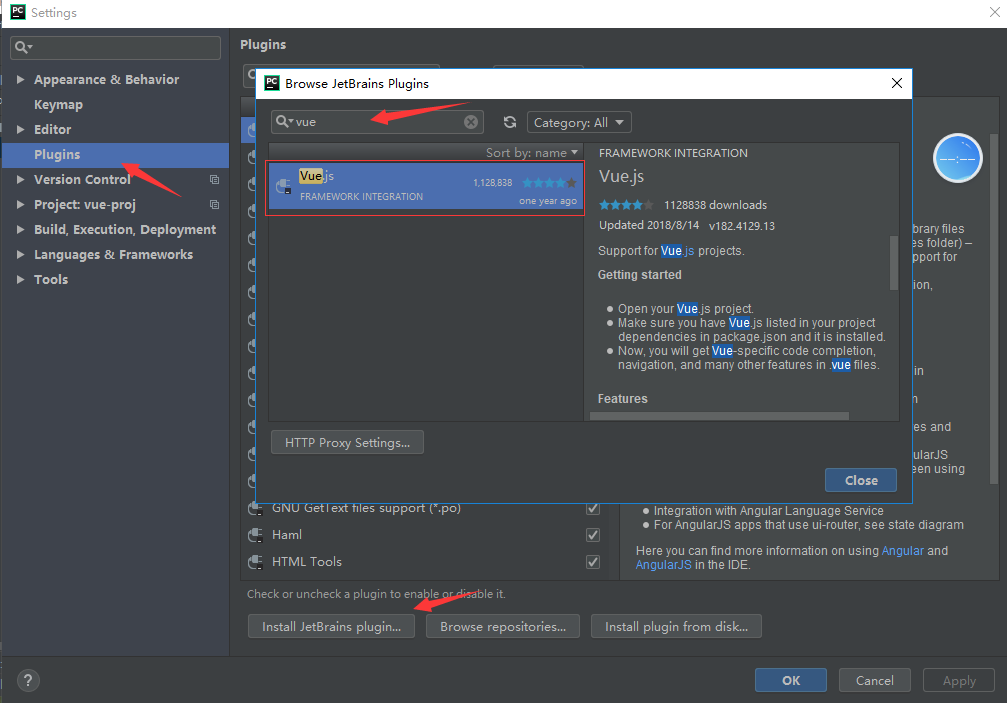Viewport: 1007px width, 703px height.
Task: Click the Project: vue-proj per-project copy icon
Action: 215,205
